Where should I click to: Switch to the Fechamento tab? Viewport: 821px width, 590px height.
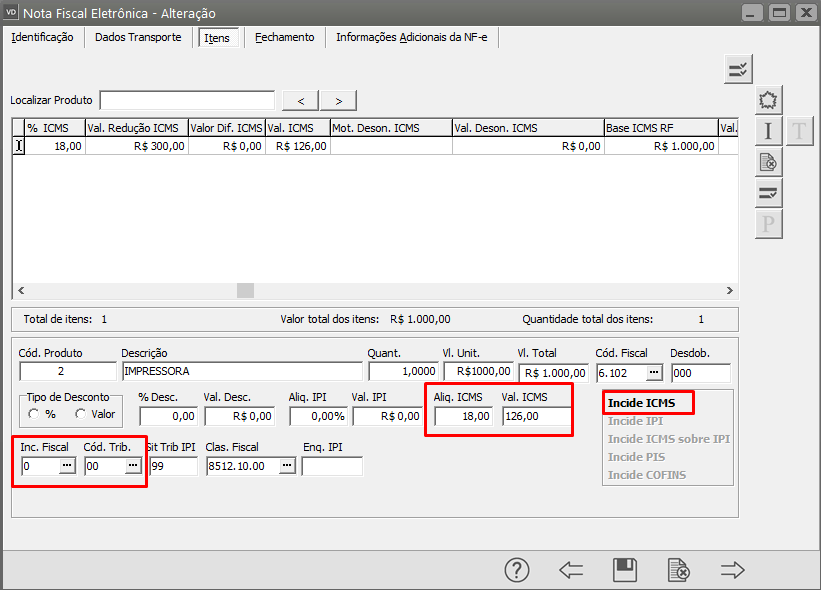pyautogui.click(x=284, y=38)
